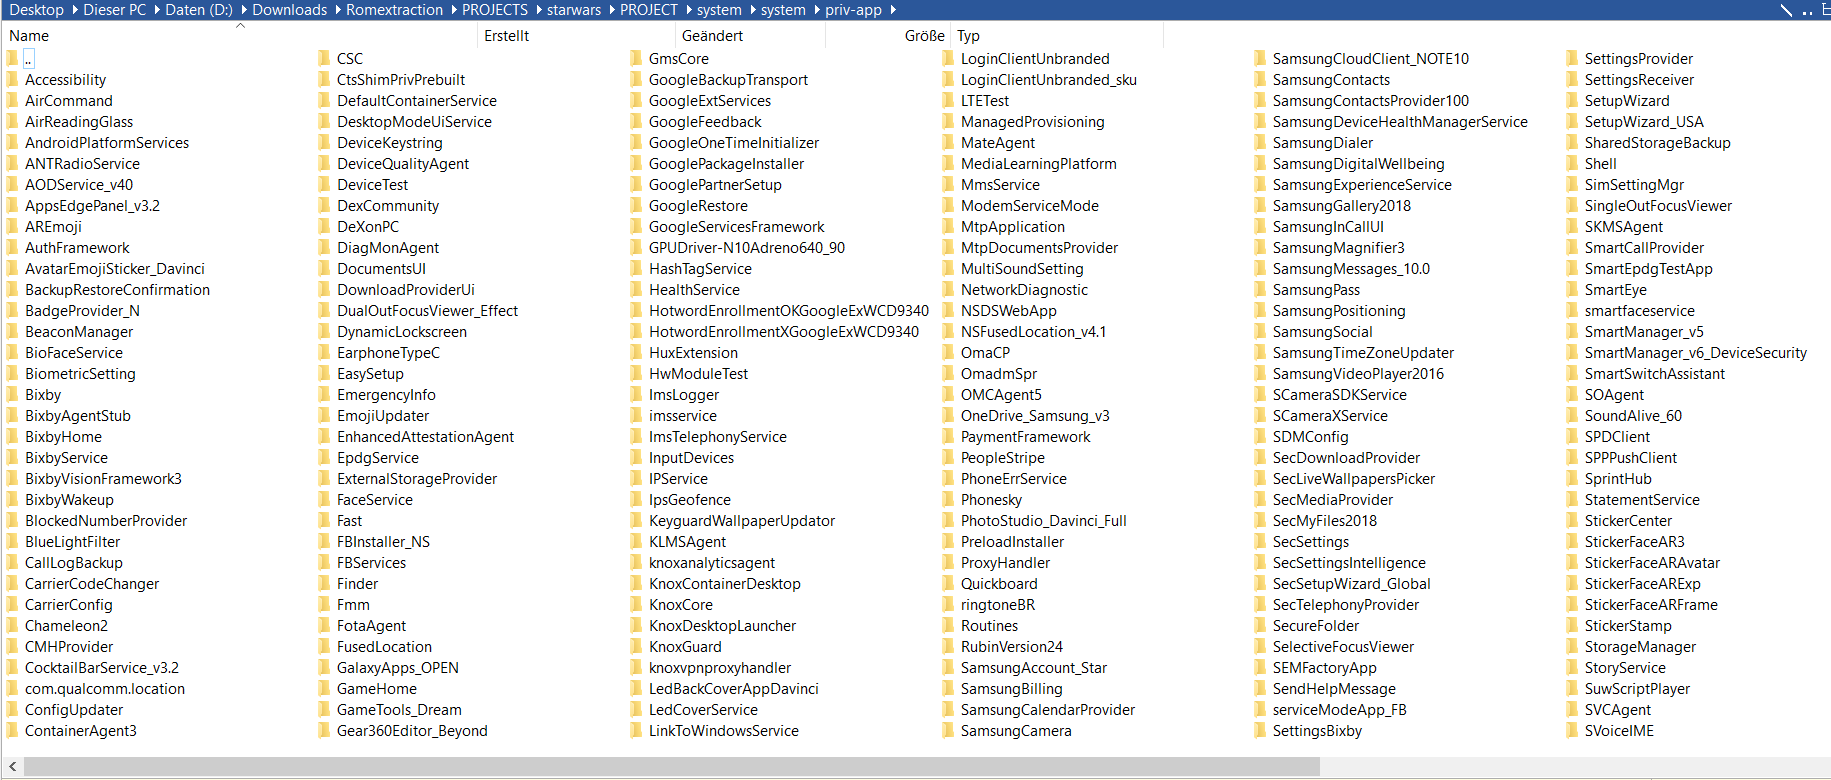Viewport: 1831px width, 780px height.
Task: Click the Accessibility folder icon
Action: 12,80
